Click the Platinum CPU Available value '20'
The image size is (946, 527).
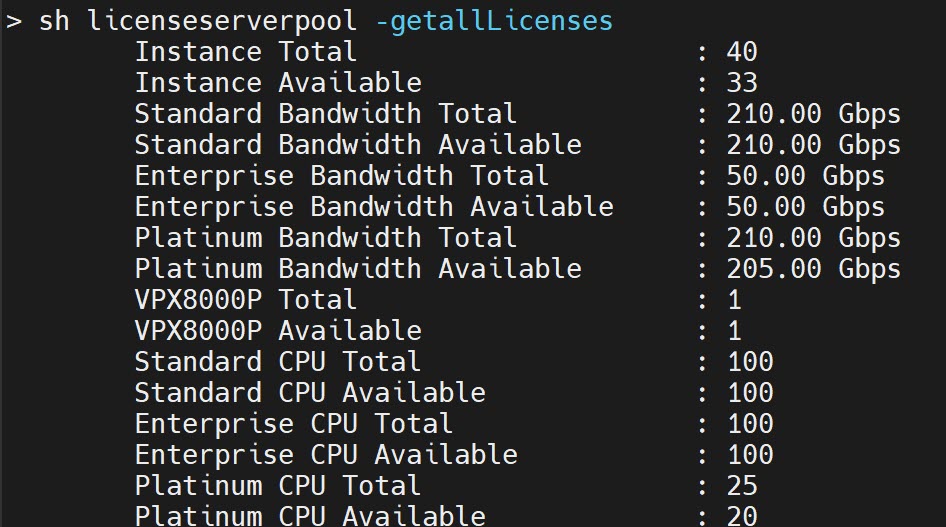tap(742, 516)
